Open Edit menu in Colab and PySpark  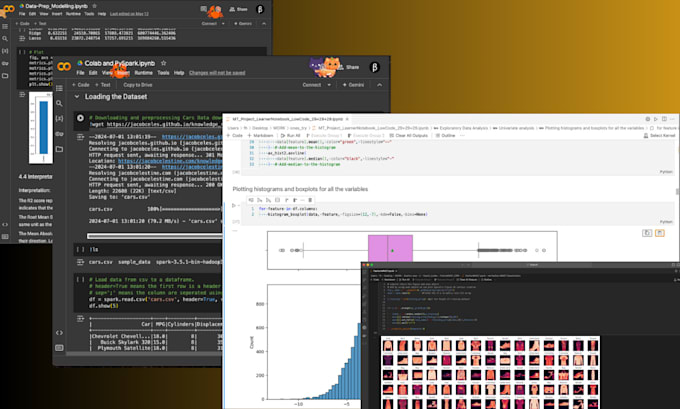tap(93, 73)
